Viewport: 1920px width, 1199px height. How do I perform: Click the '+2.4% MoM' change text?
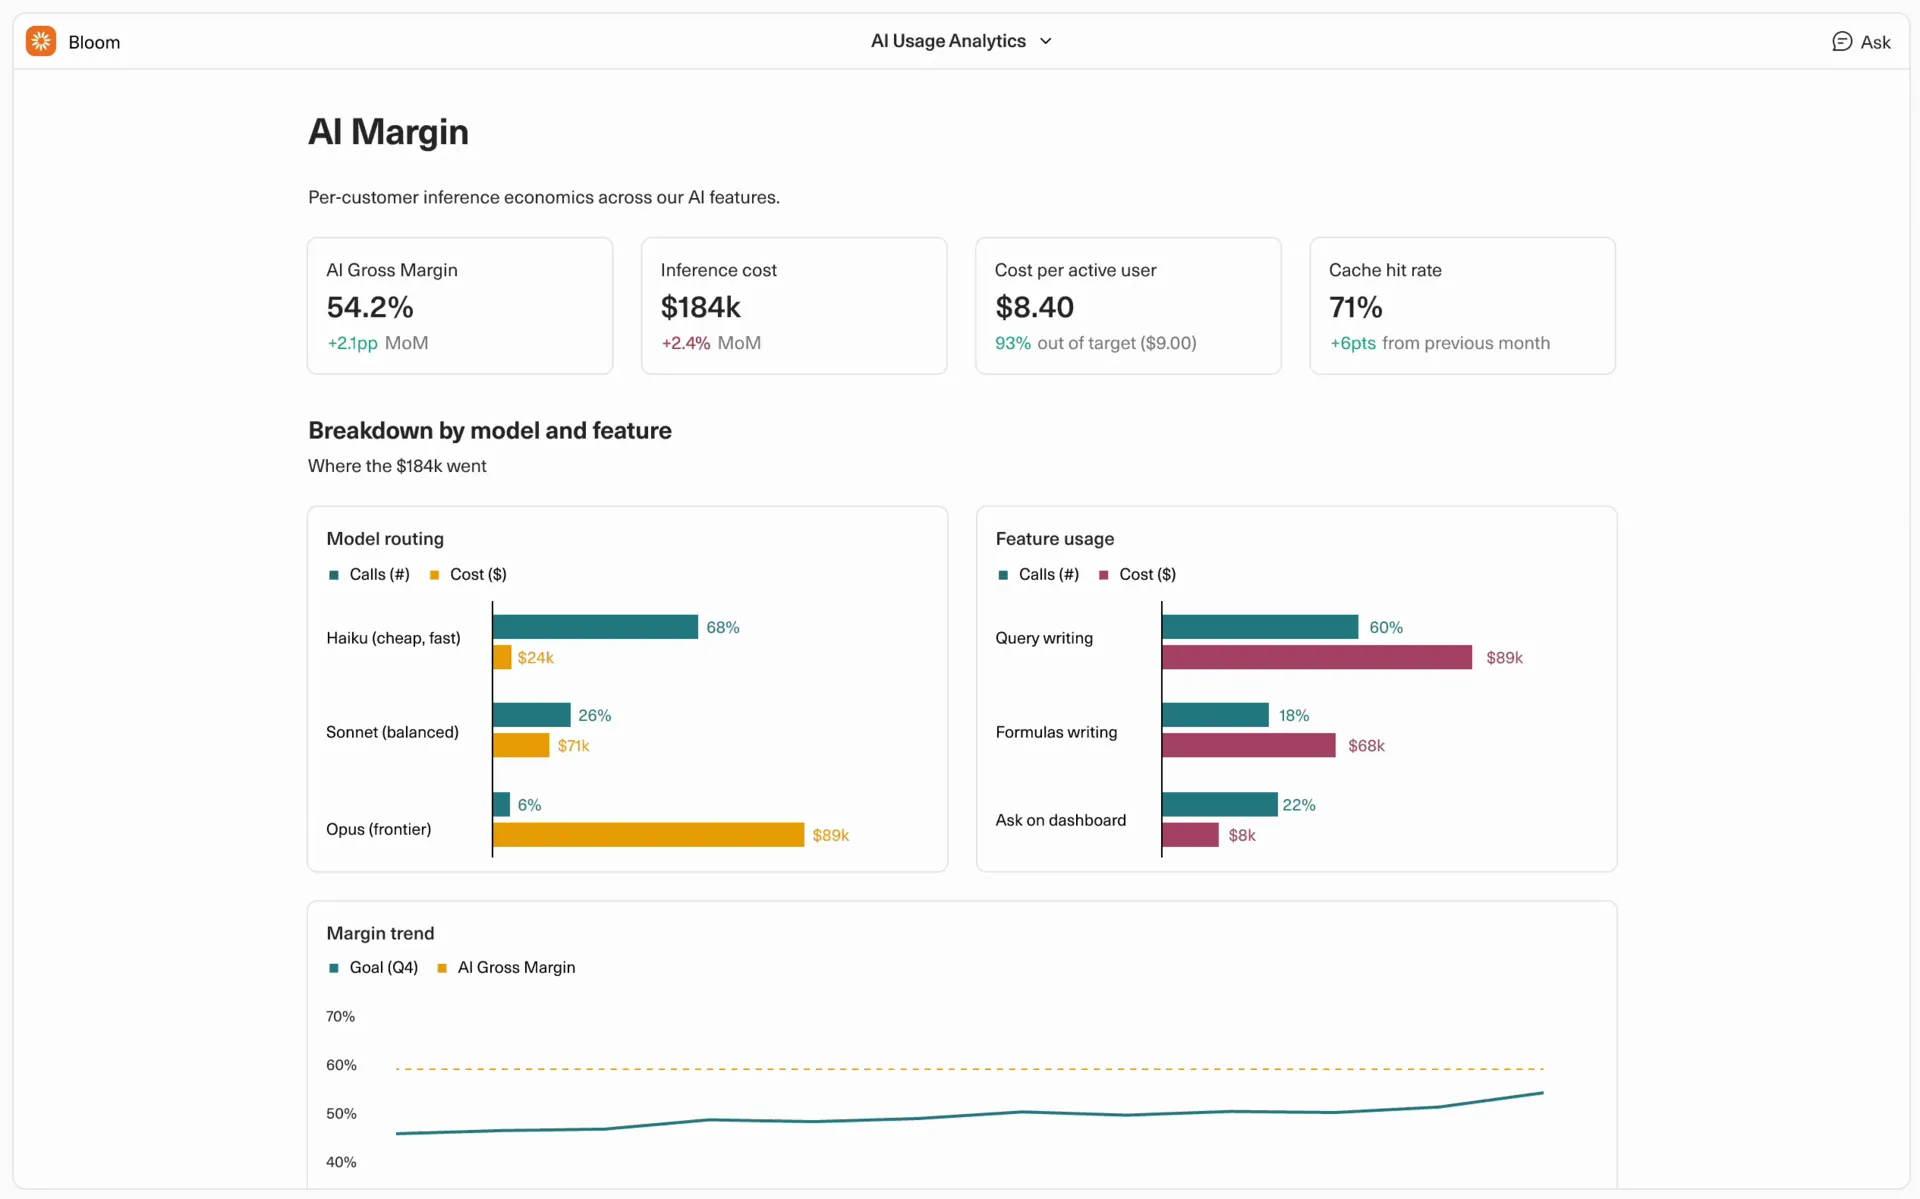pyautogui.click(x=711, y=343)
